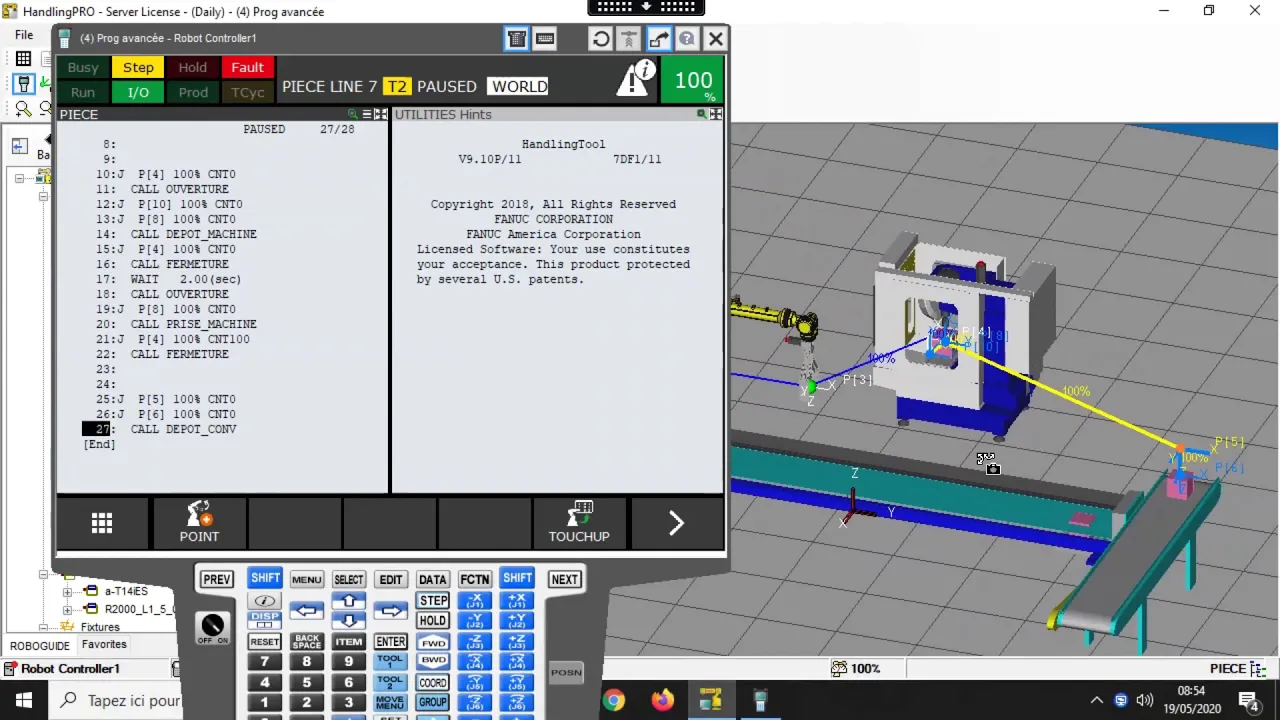Click the POSN key

(566, 672)
